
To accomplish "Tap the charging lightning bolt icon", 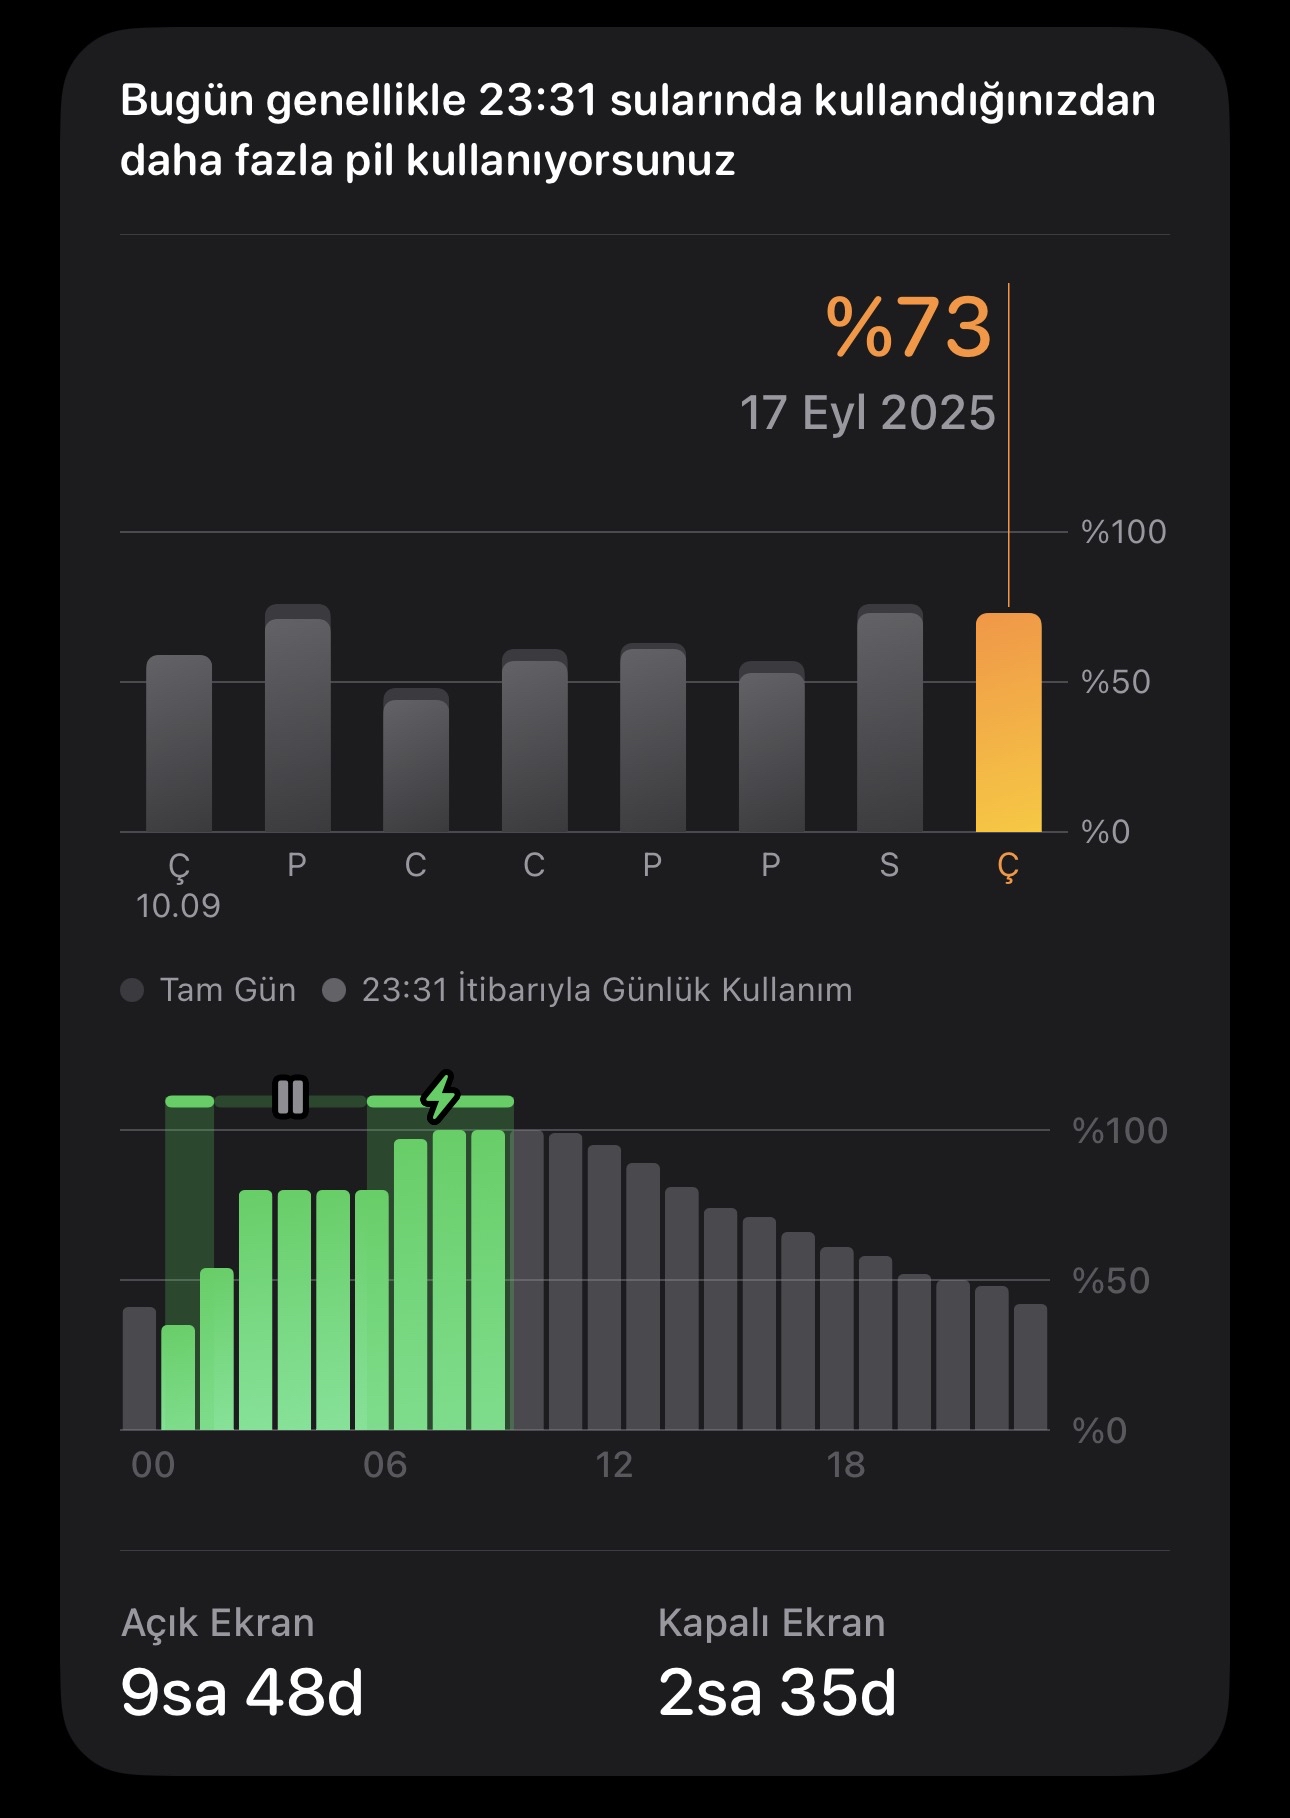I will point(440,1097).
